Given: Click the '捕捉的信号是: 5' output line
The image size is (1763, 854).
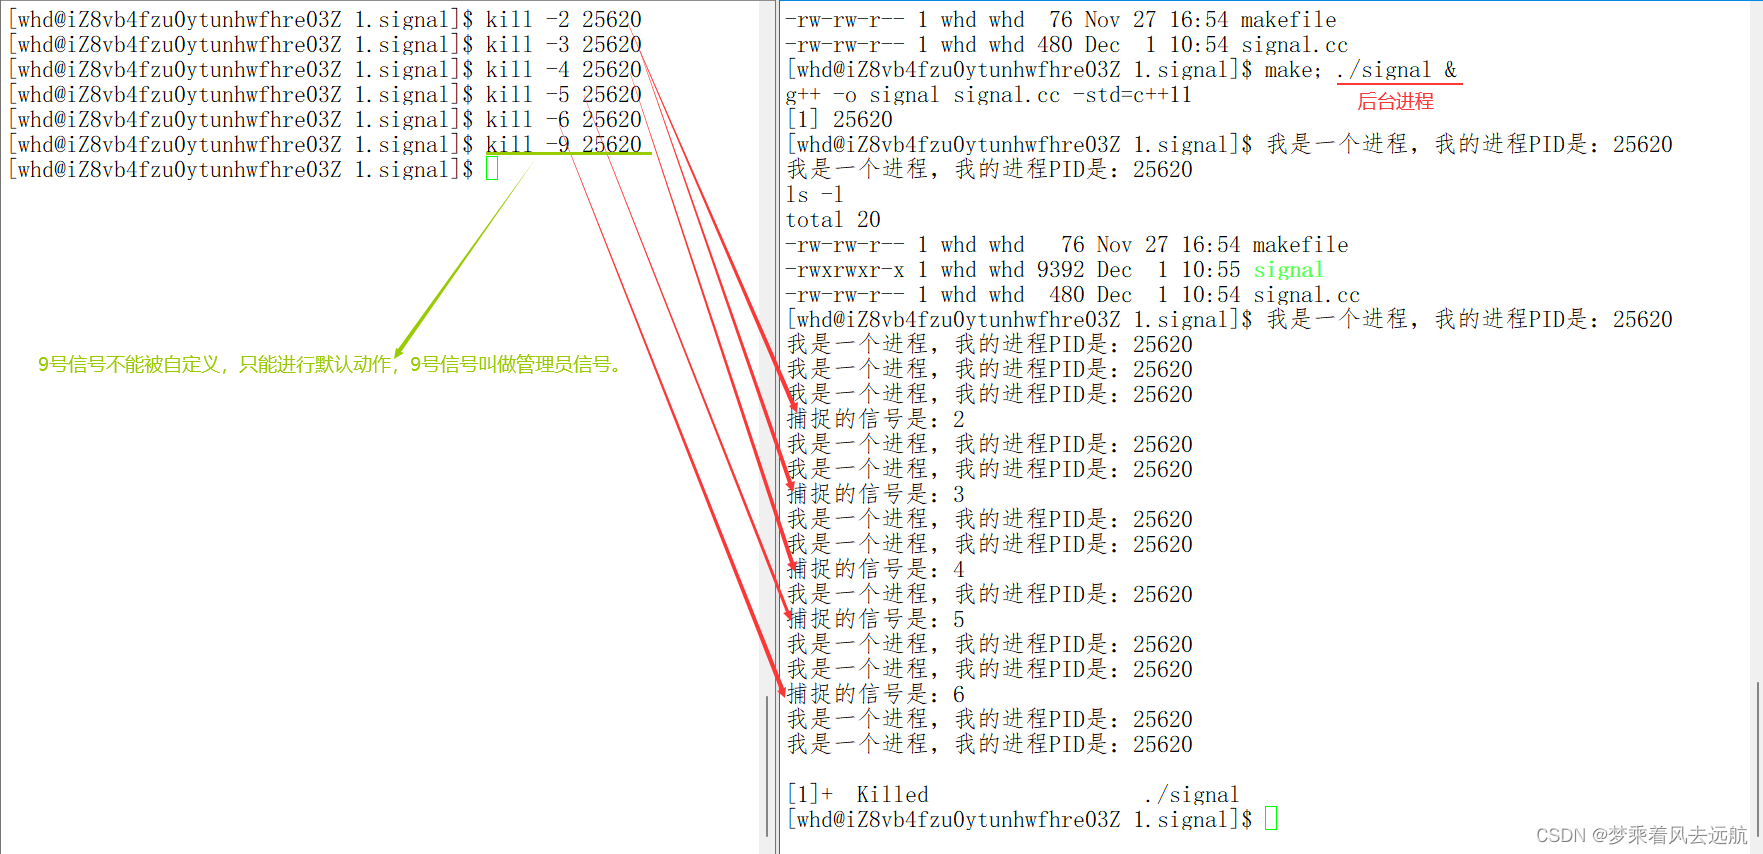Looking at the screenshot, I should point(876,620).
